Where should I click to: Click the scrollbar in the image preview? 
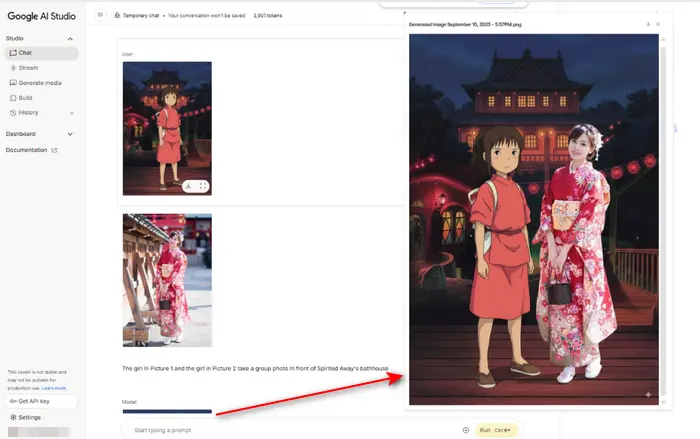click(663, 221)
